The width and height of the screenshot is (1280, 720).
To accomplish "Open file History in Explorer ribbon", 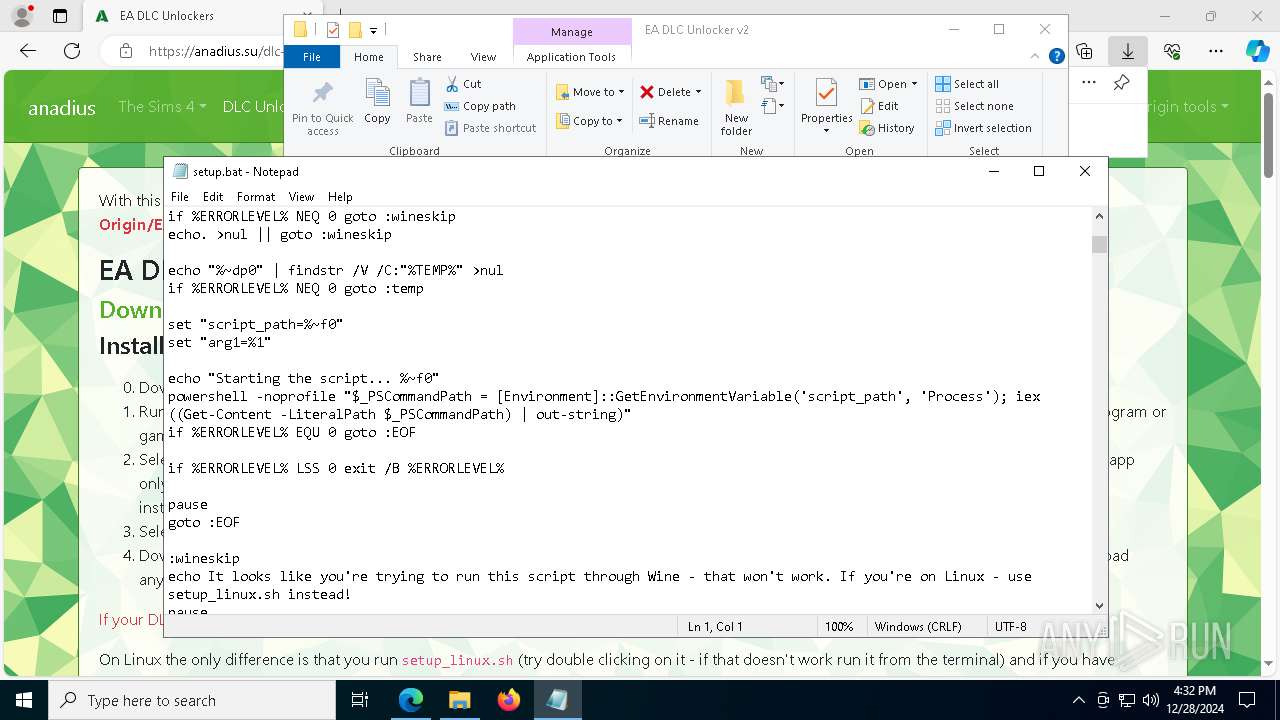I will pos(886,128).
